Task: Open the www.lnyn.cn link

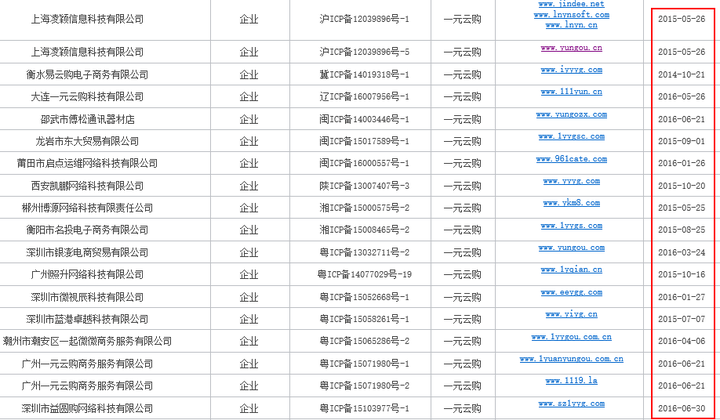Action: pos(571,25)
